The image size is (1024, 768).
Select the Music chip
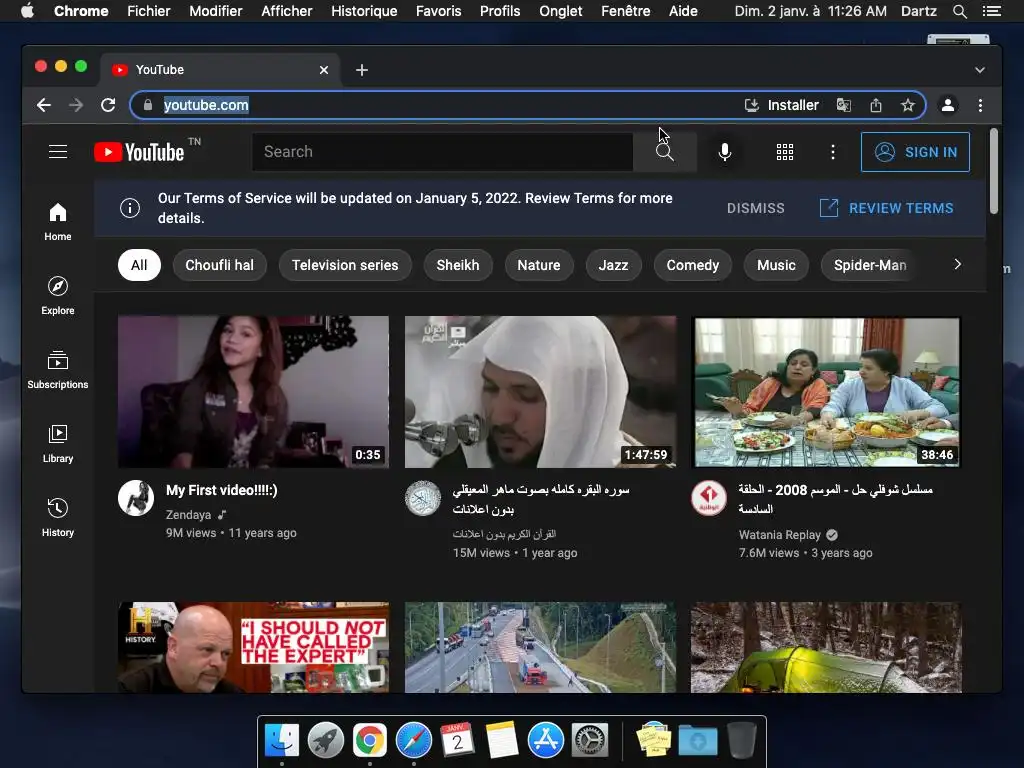[776, 265]
